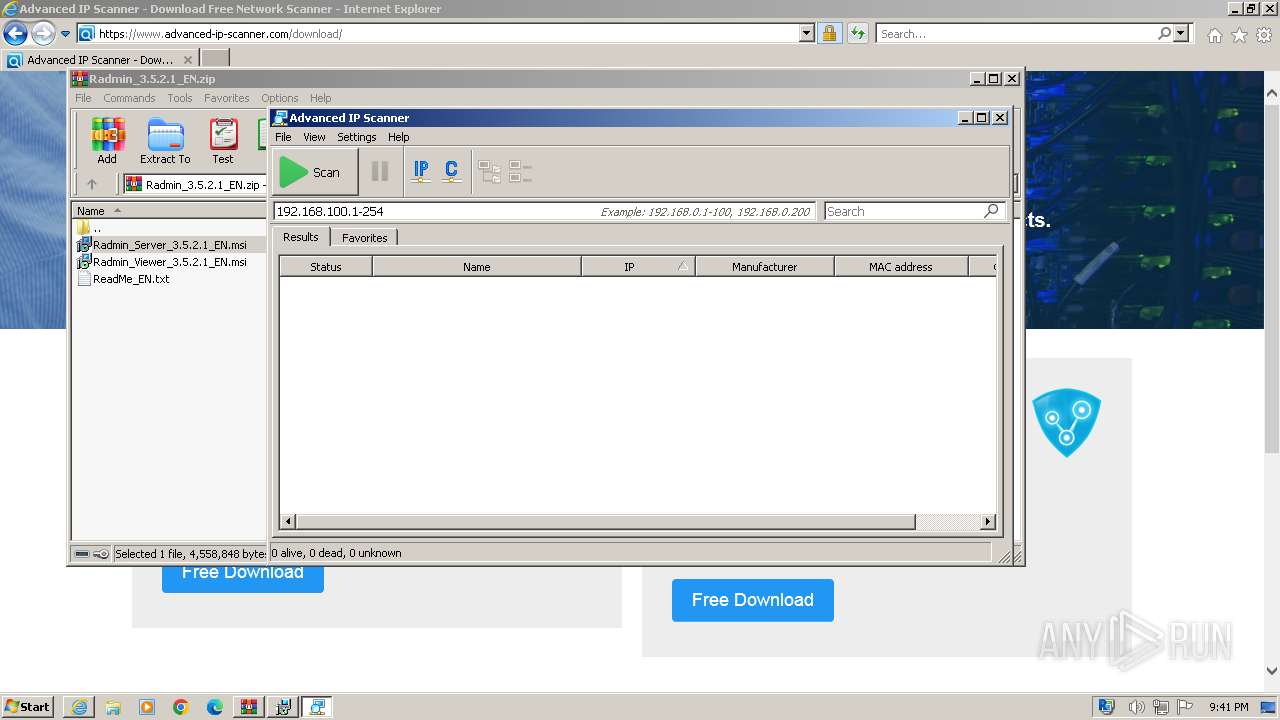Click results horizontal scrollbar right arrow
The image size is (1280, 720).
[x=988, y=521]
